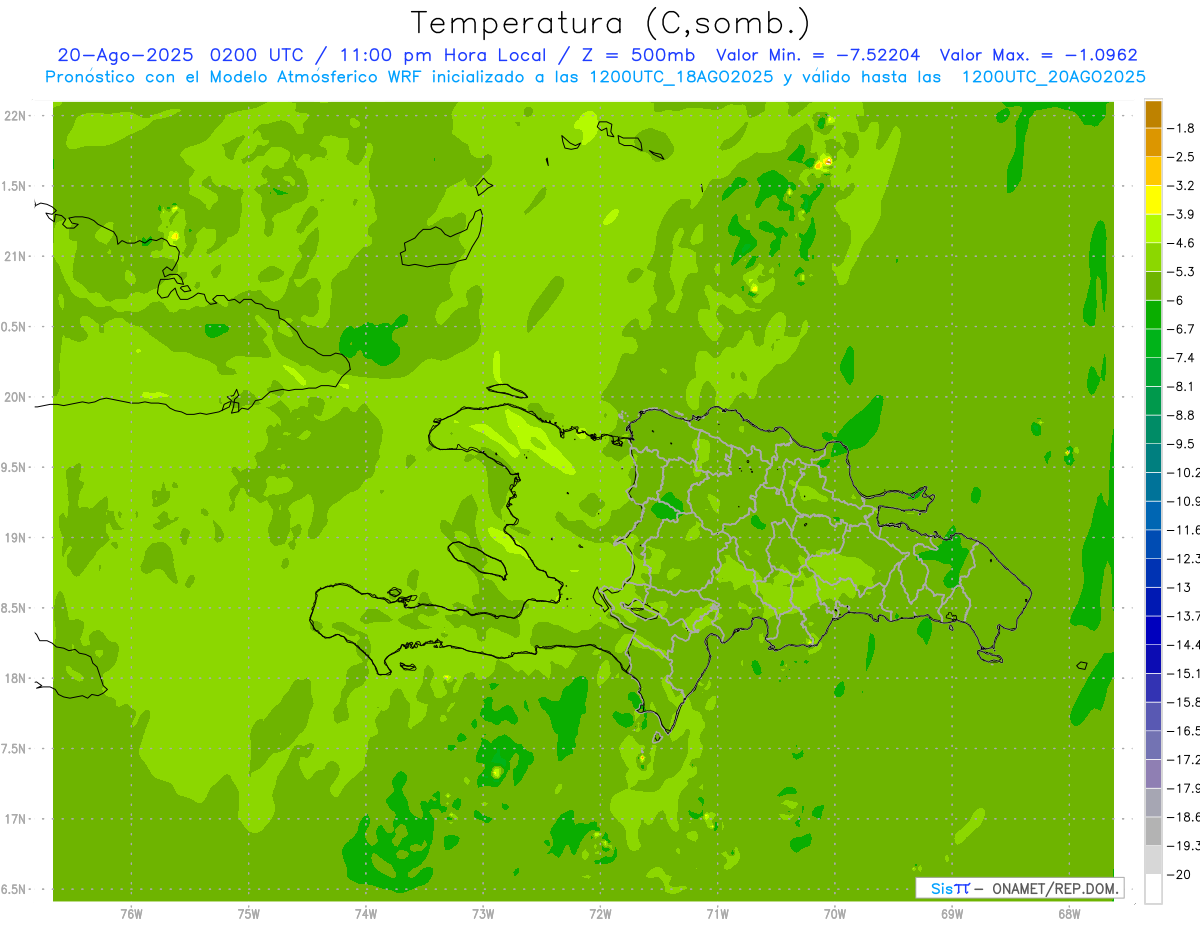Screen dimensions: 1200x927
Task: Click the "ONAMET/REP.DOM." credit label
Action: [1055, 888]
